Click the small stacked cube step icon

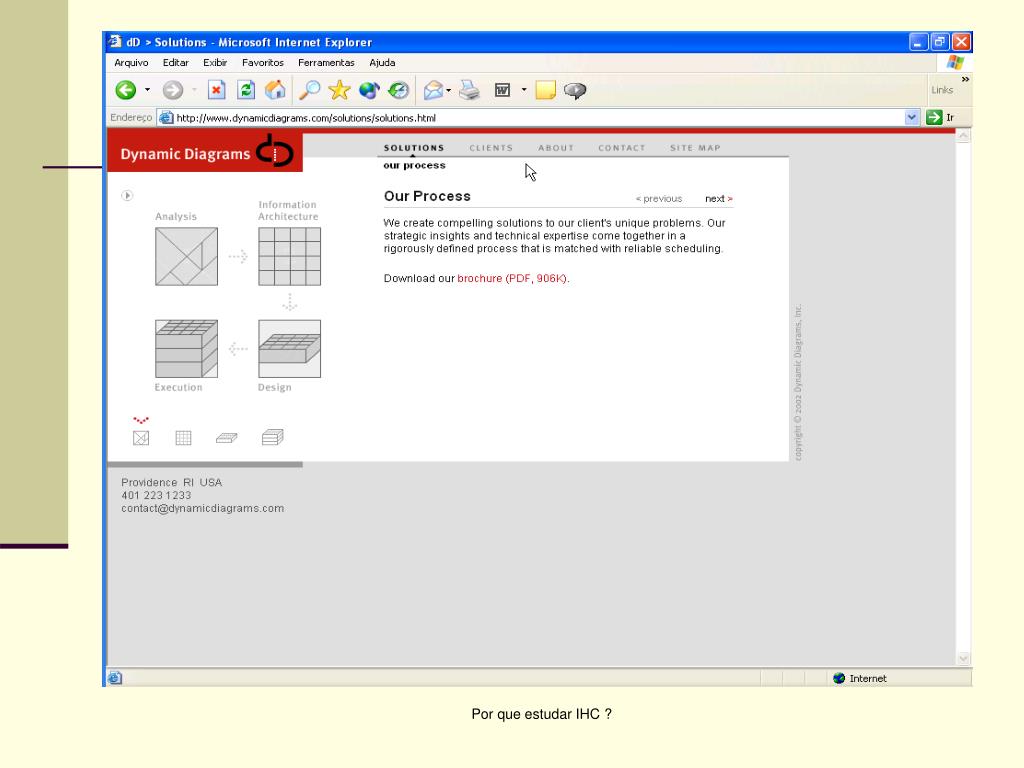pyautogui.click(x=272, y=437)
